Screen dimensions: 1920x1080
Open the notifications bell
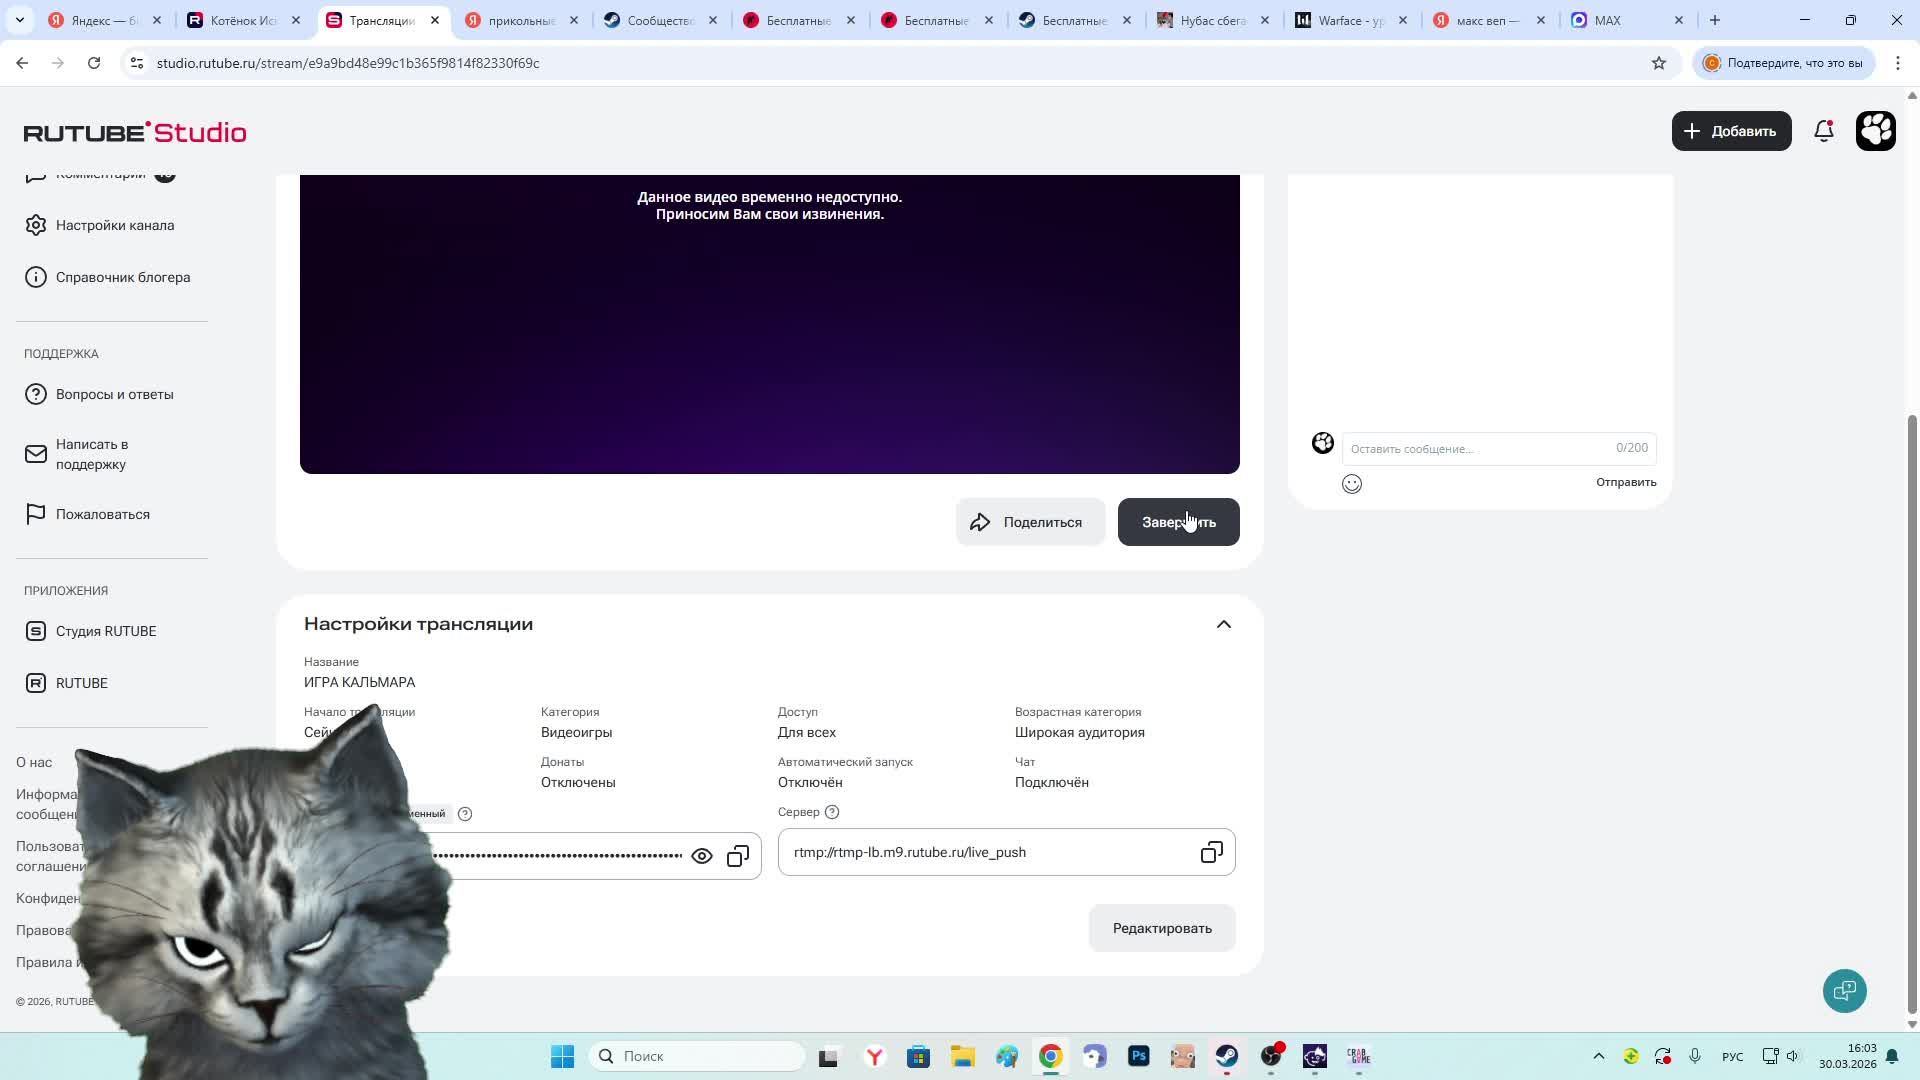coord(1823,131)
